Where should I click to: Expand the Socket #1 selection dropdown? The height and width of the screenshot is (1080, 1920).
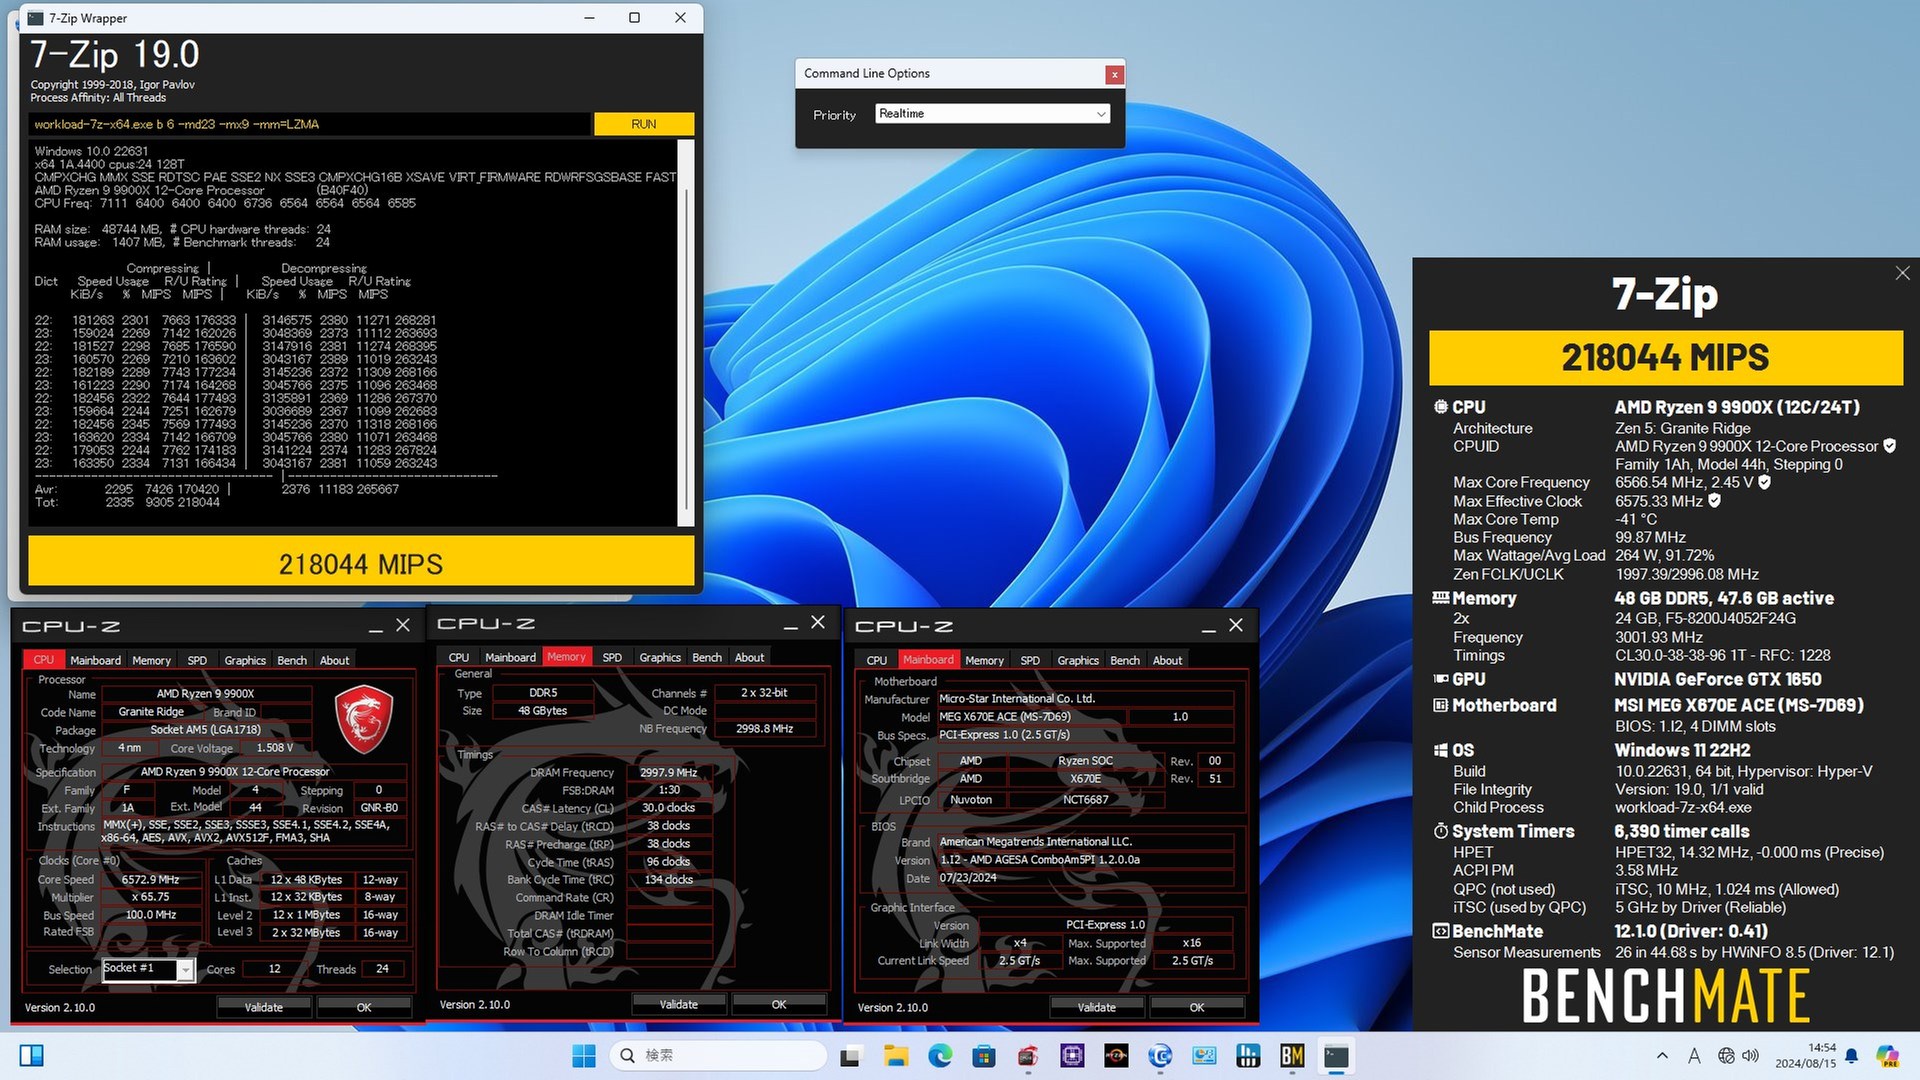(x=186, y=969)
